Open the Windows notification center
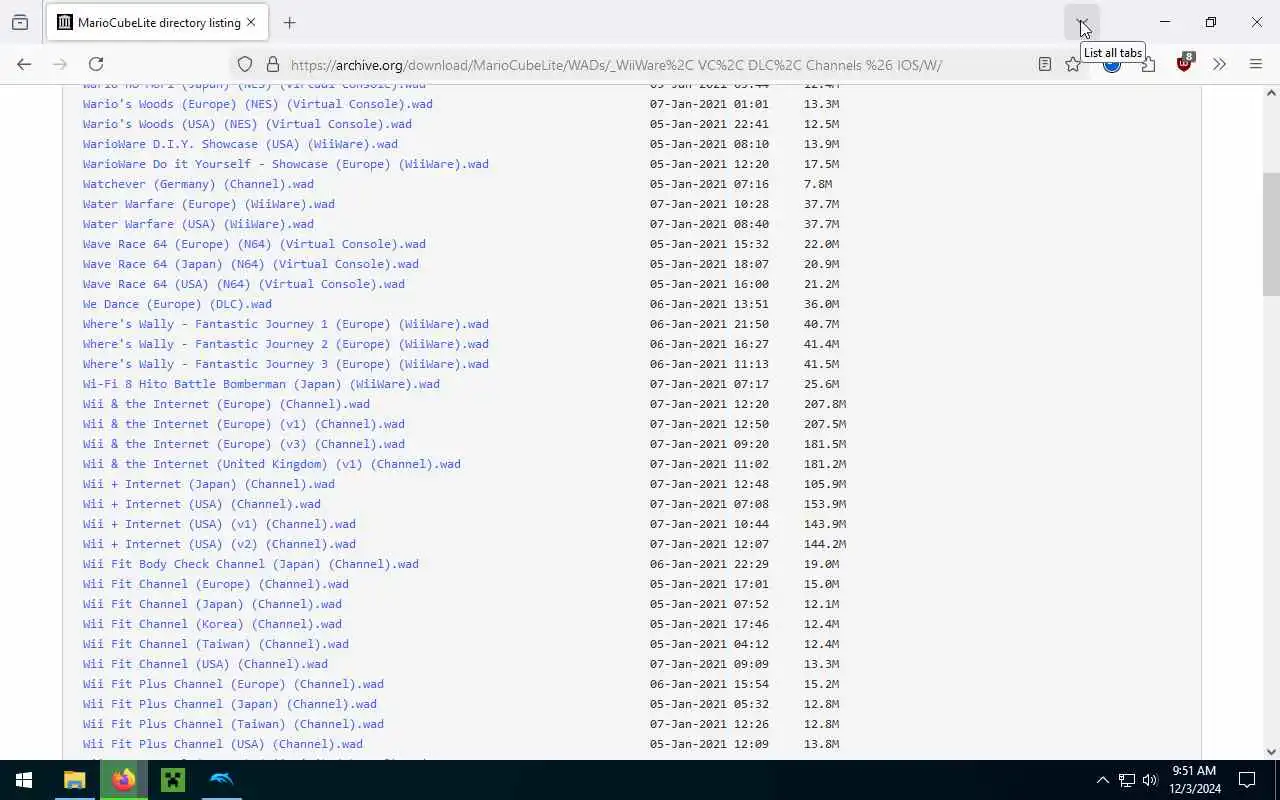 coord(1247,780)
